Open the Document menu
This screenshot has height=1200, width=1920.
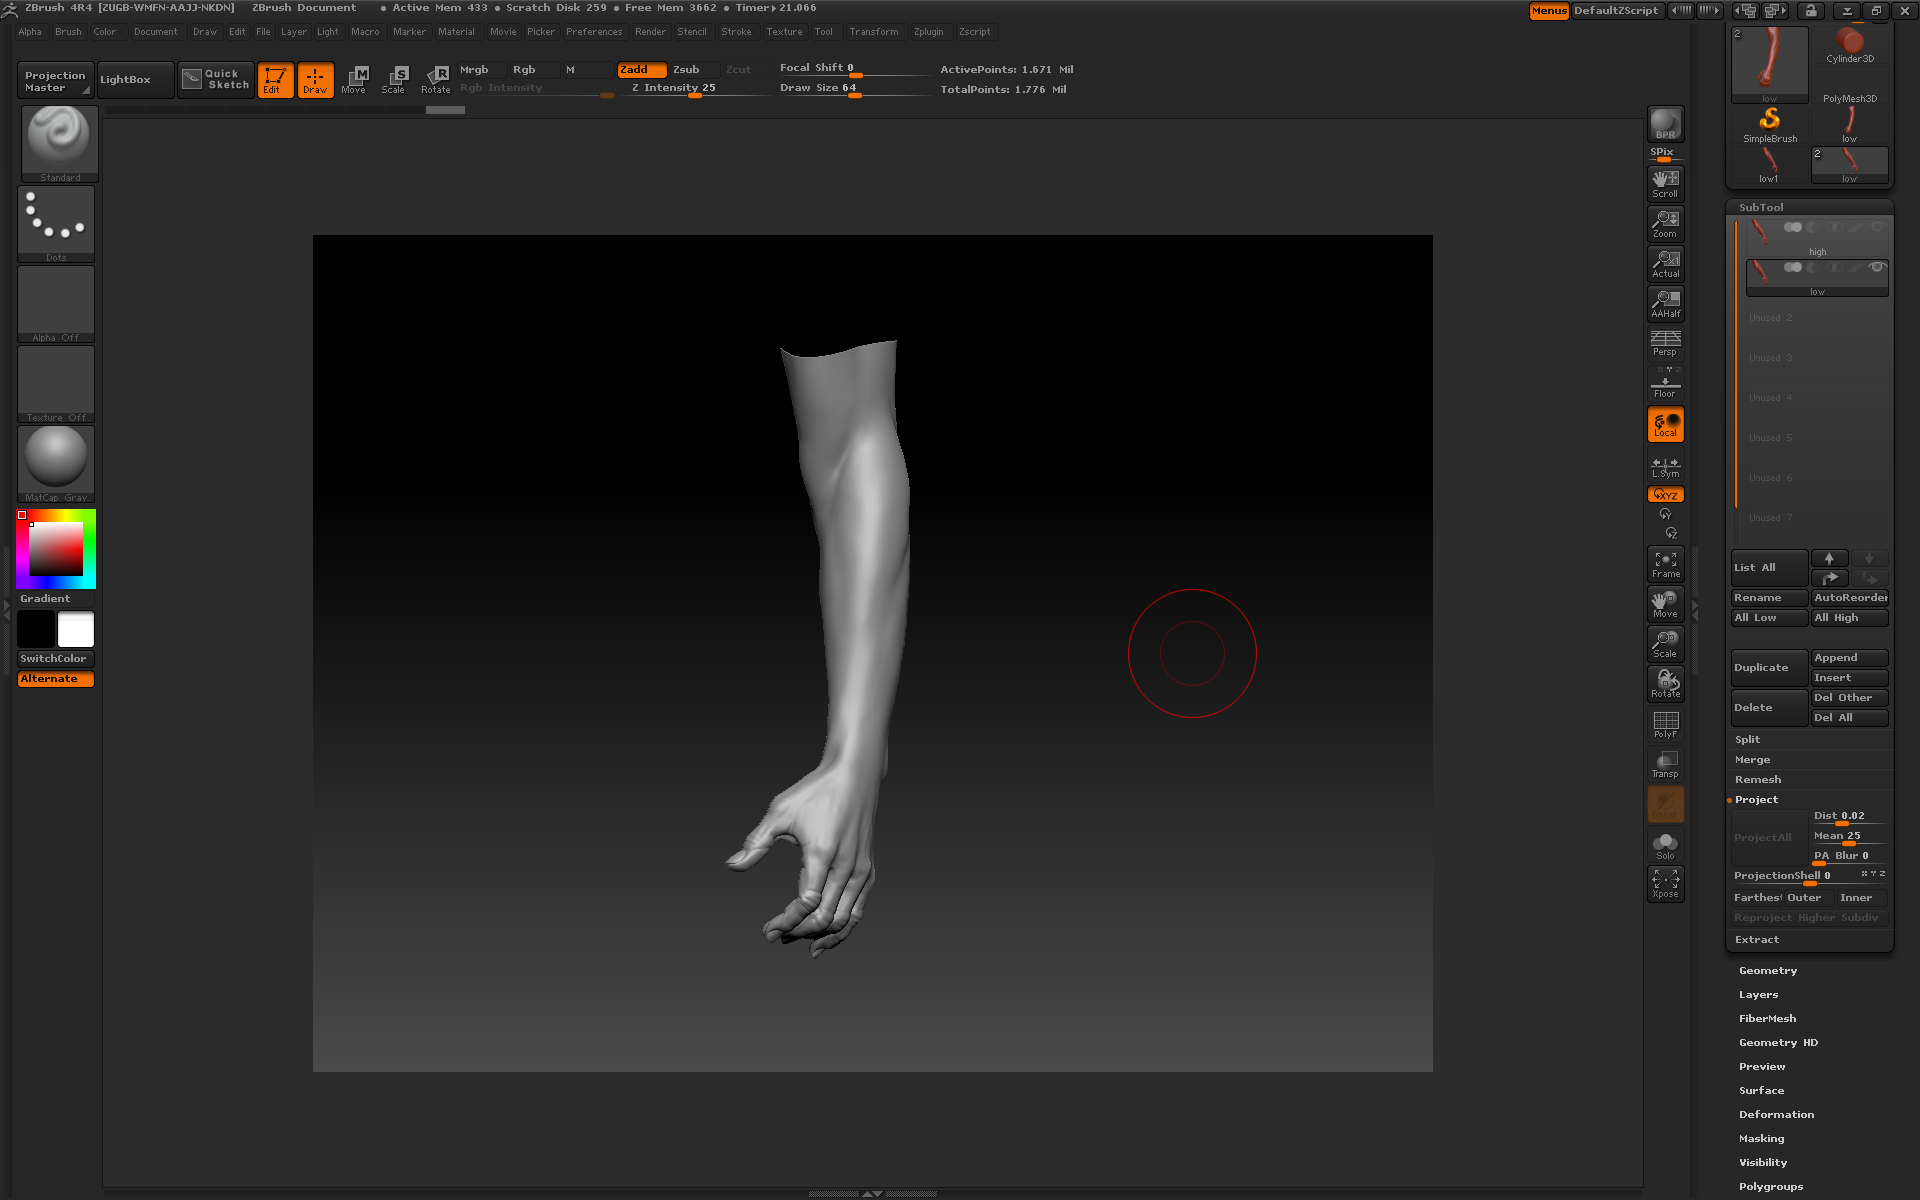point(156,32)
